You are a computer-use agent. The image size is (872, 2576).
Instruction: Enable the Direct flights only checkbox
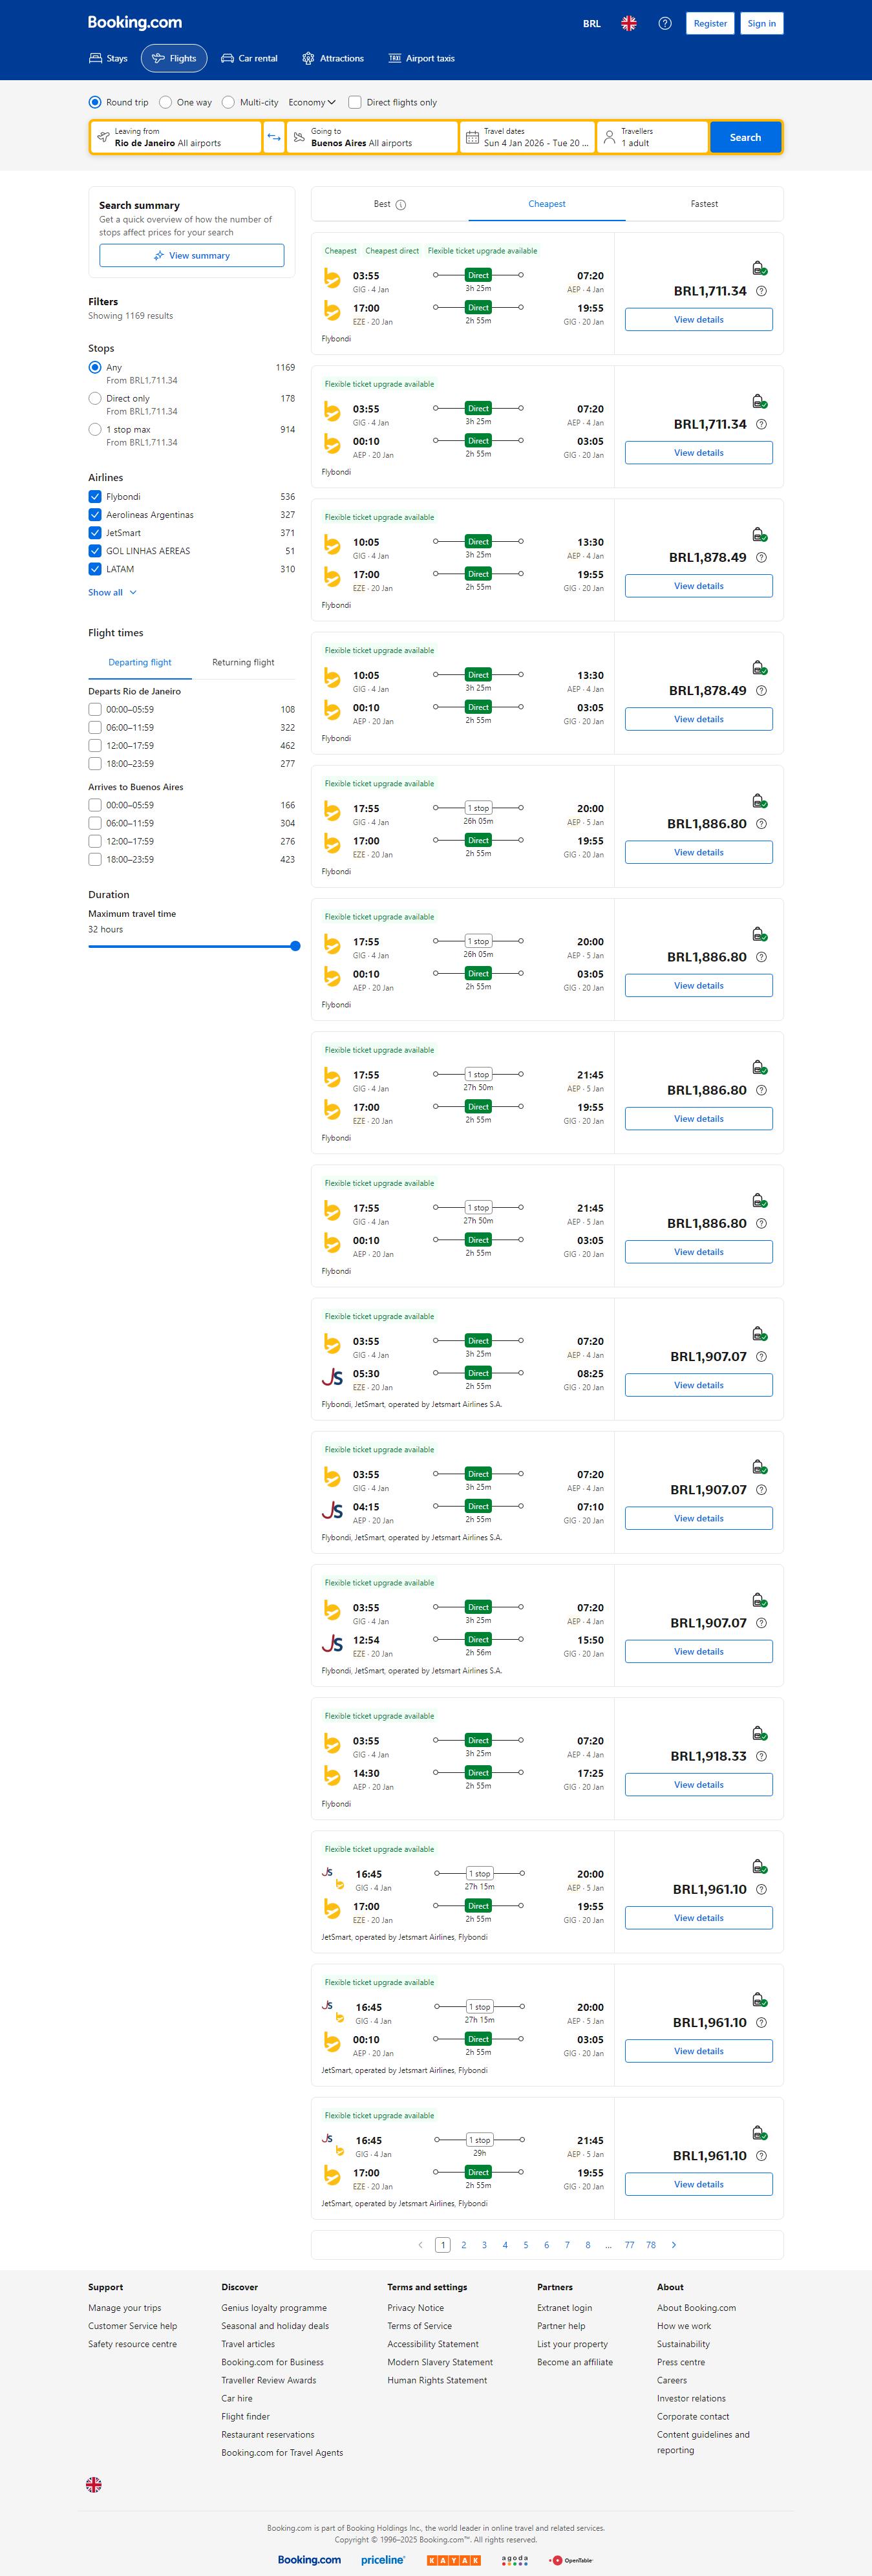coord(355,102)
